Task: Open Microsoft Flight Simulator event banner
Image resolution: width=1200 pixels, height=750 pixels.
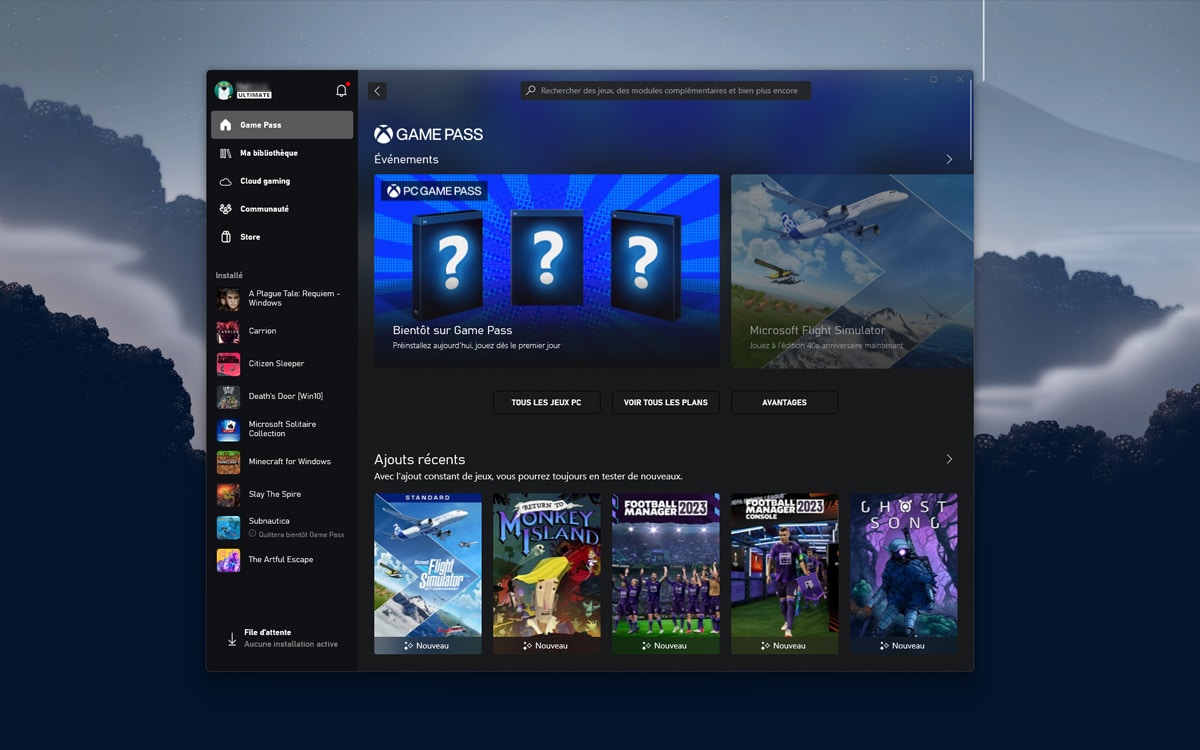Action: point(852,271)
